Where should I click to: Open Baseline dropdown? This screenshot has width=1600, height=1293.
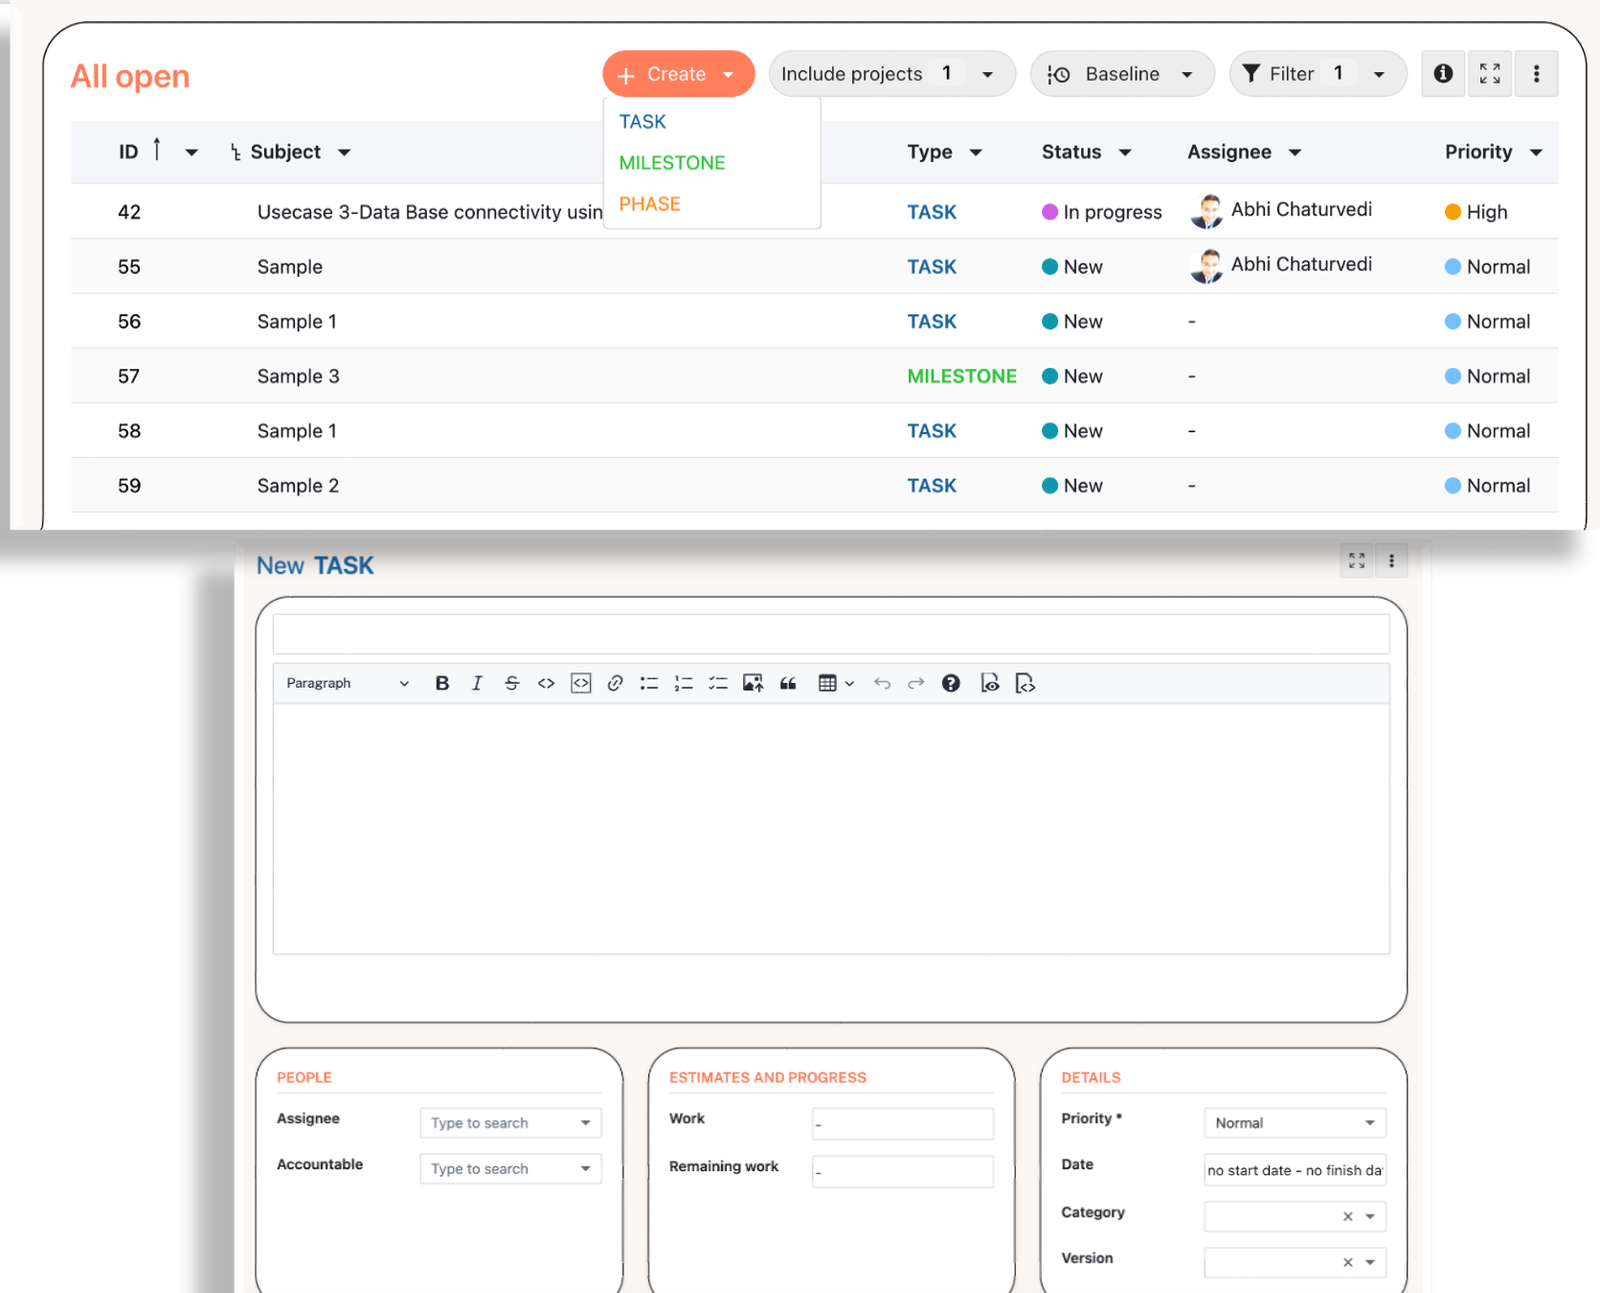[x=1122, y=74]
